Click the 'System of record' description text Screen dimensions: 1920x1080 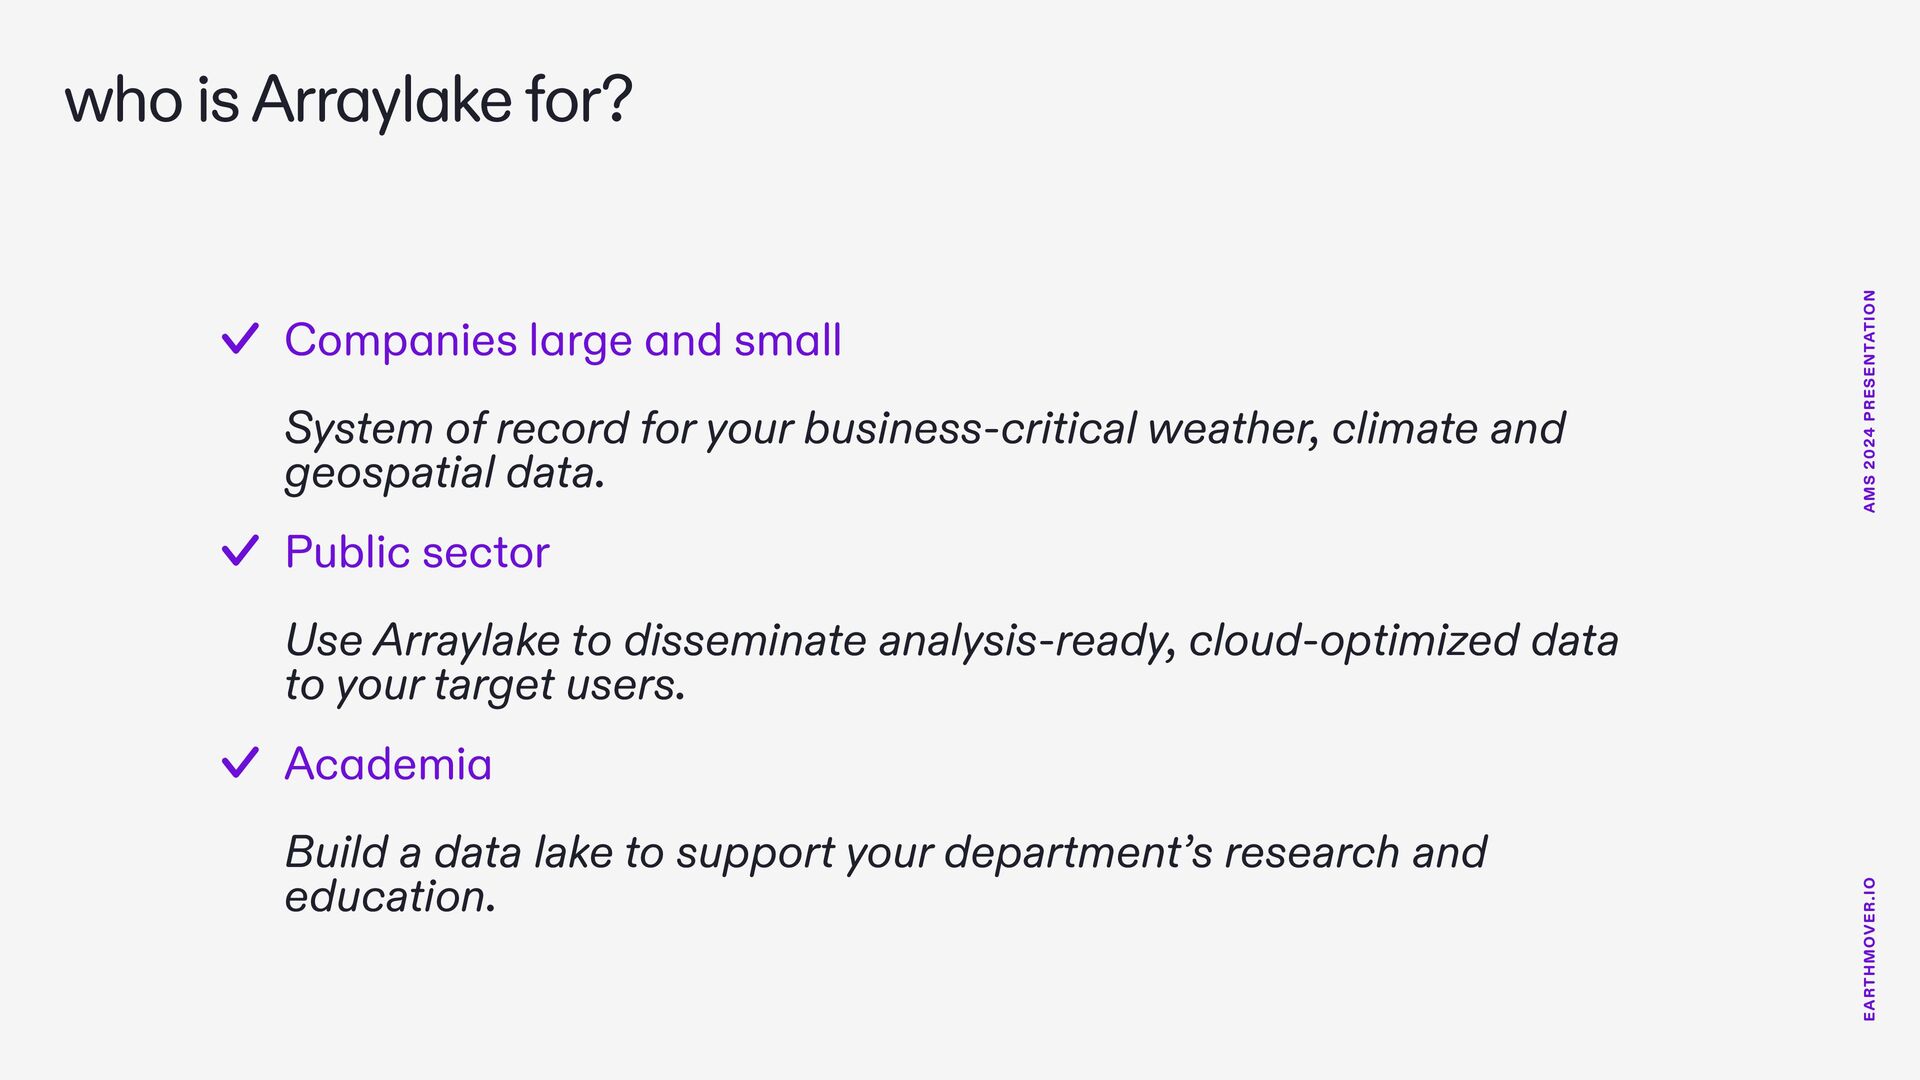tap(925, 450)
